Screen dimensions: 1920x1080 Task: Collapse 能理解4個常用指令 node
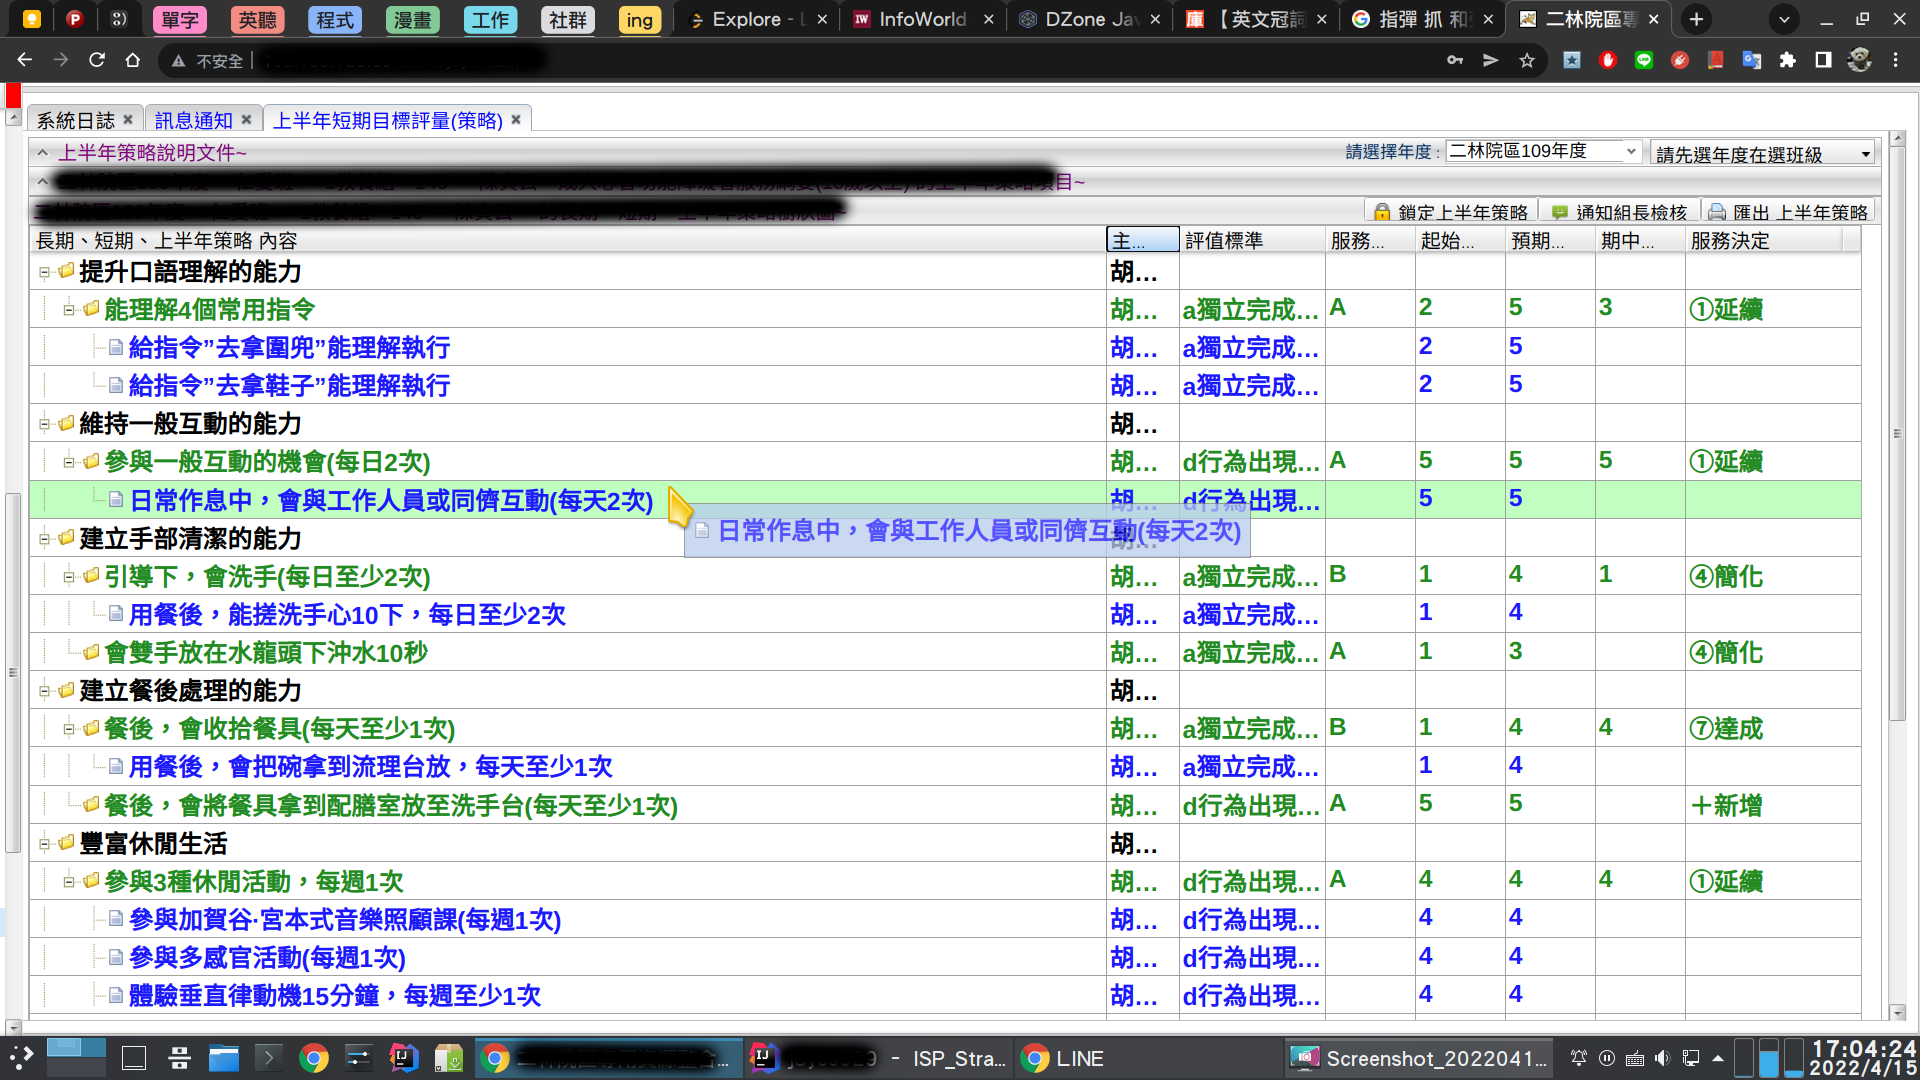tap(68, 310)
